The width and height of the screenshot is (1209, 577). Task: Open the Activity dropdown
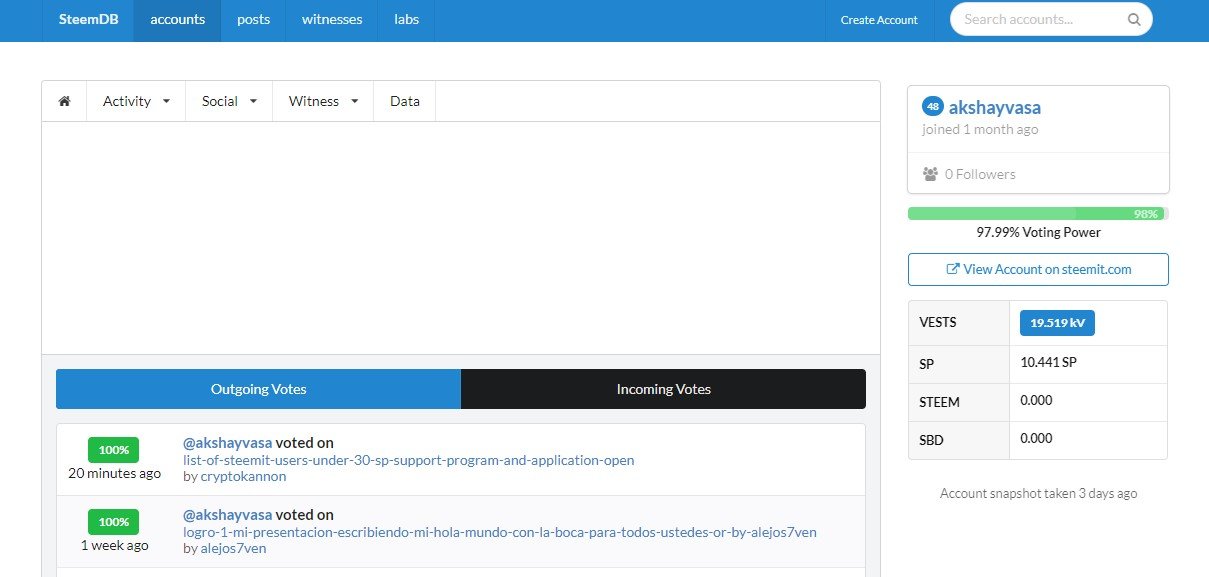coord(137,101)
